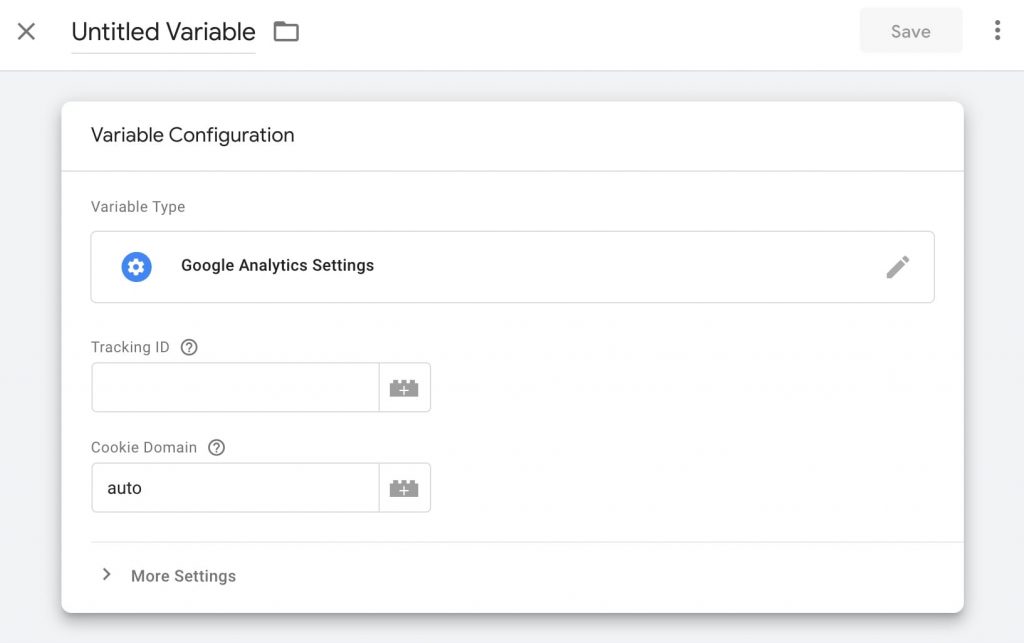Select the More Settings chevron arrow

[107, 575]
